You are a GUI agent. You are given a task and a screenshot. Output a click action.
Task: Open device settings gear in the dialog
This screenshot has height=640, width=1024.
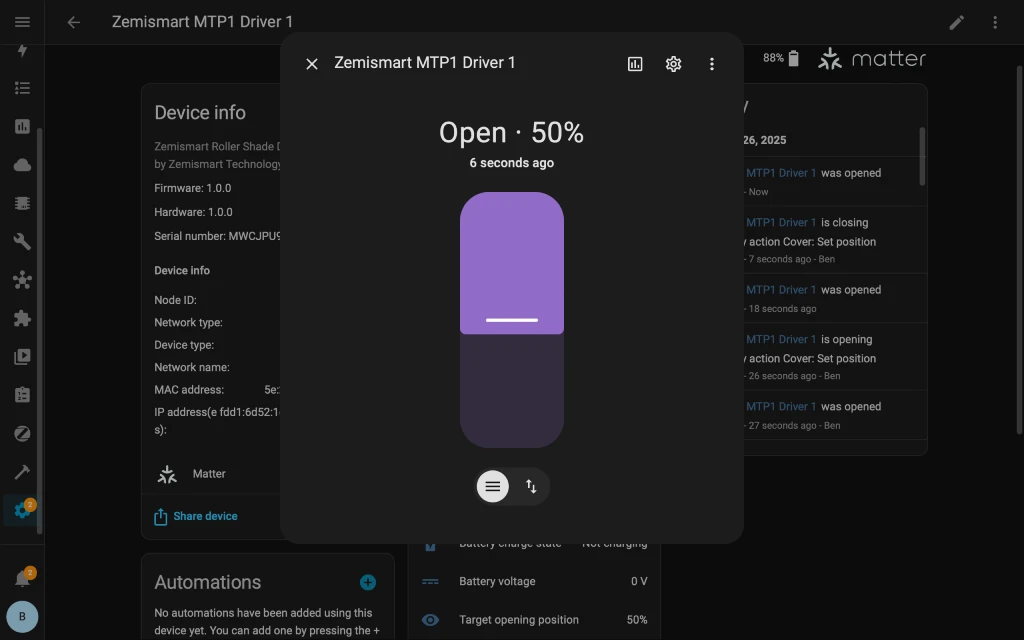pyautogui.click(x=673, y=63)
